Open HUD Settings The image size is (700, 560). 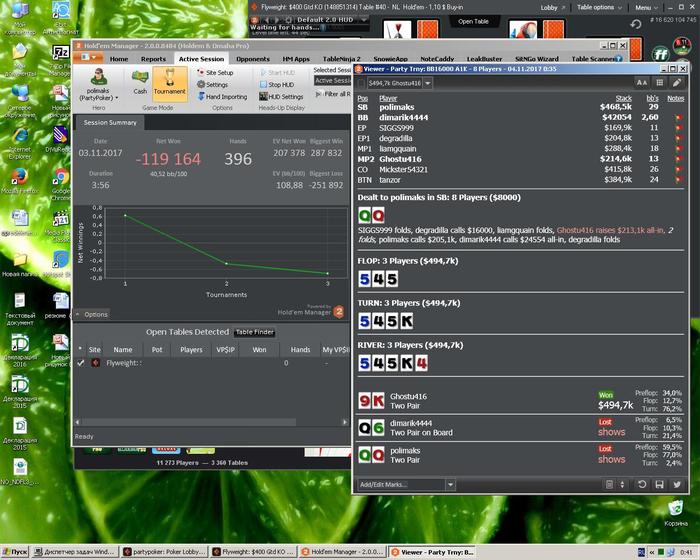click(x=281, y=96)
